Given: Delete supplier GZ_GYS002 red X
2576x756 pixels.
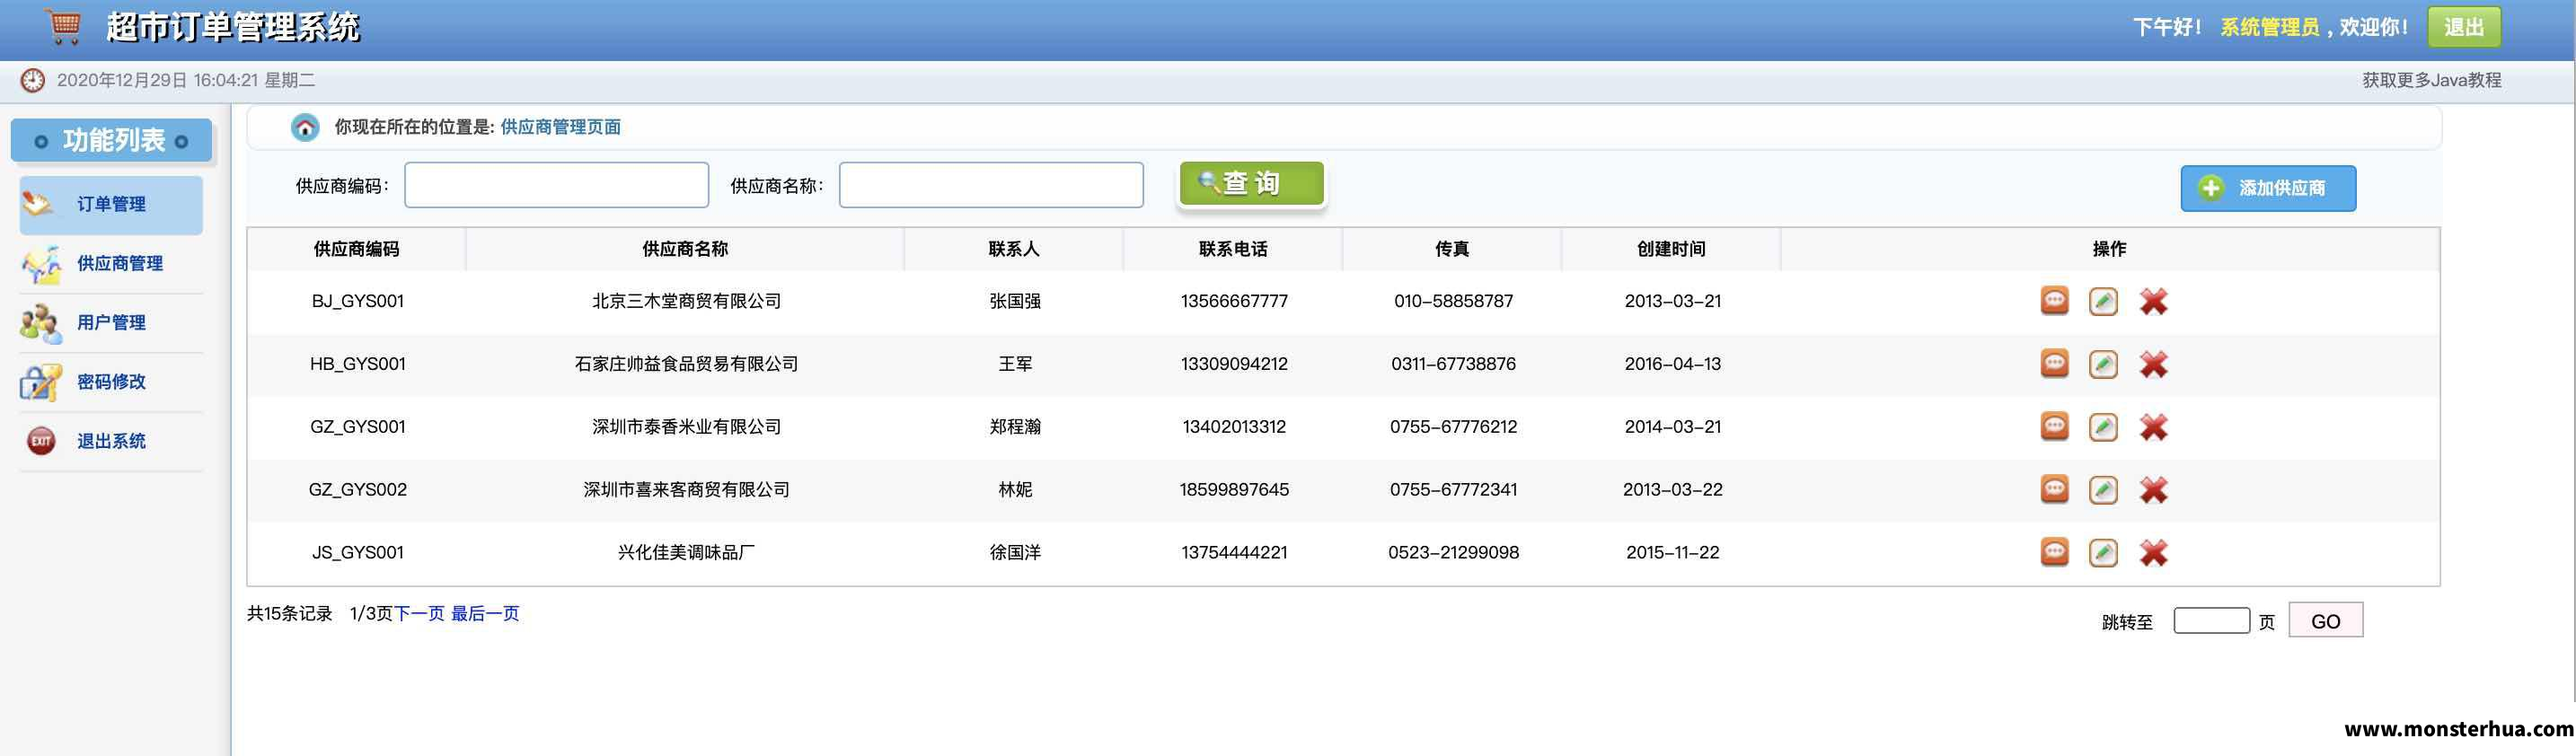Looking at the screenshot, I should click(x=2153, y=490).
